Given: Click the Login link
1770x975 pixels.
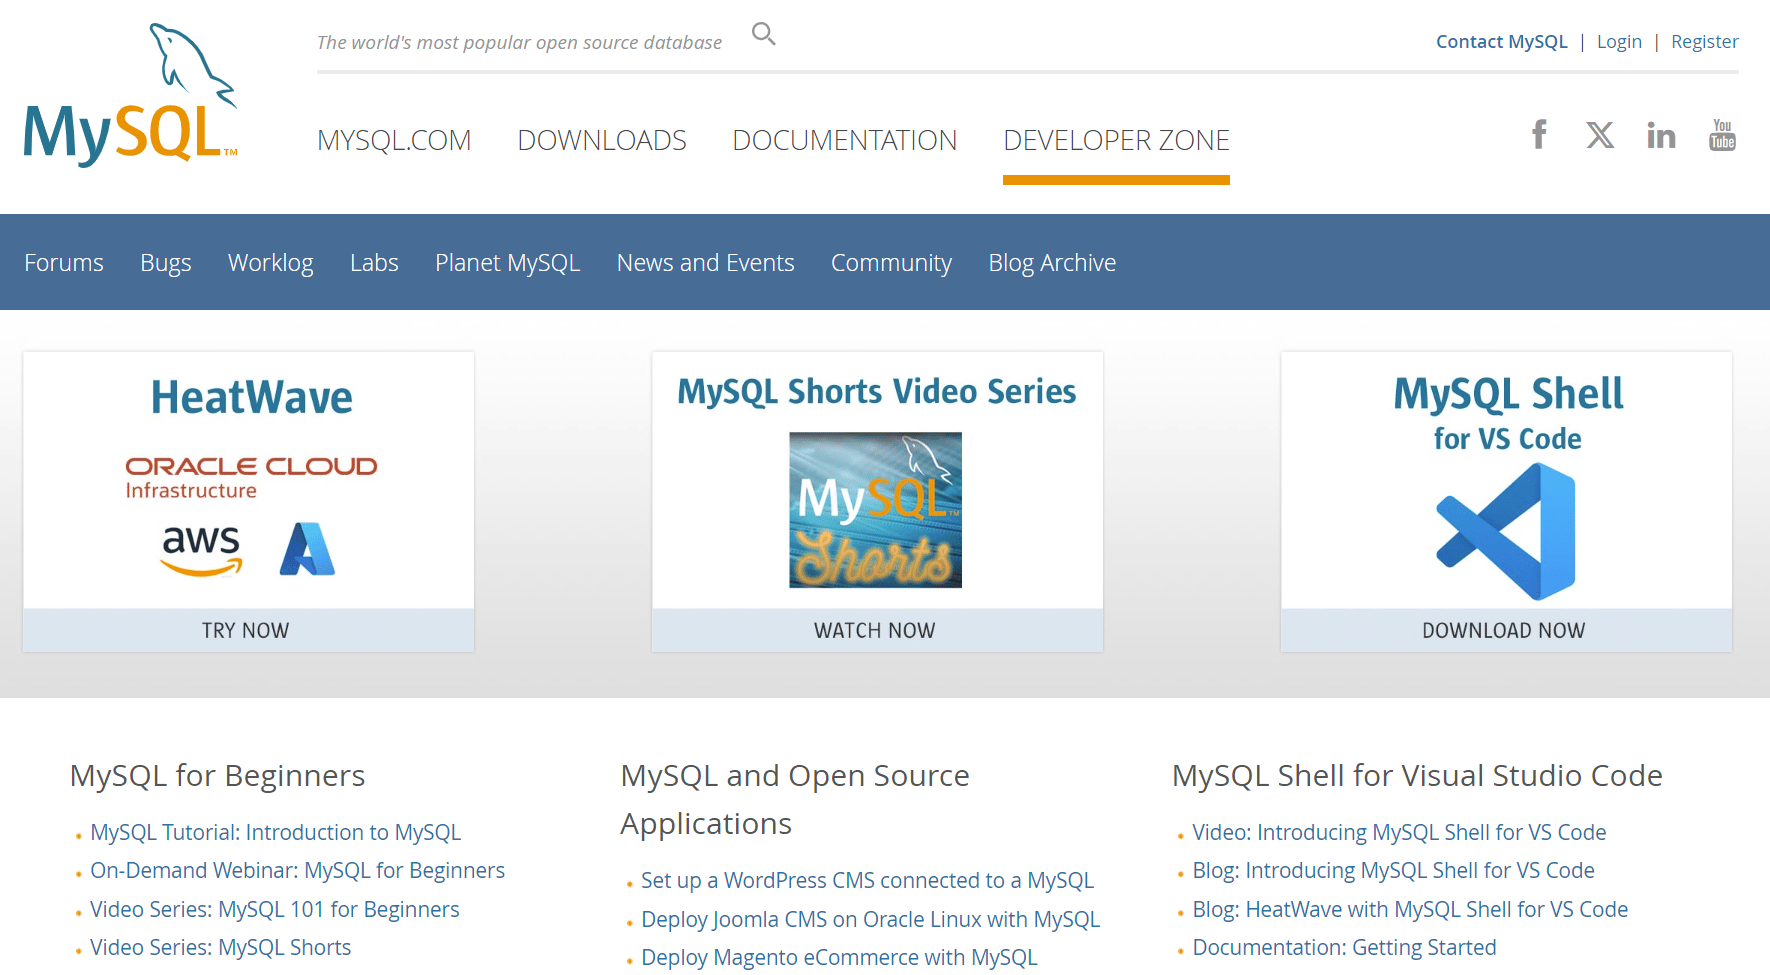Looking at the screenshot, I should (x=1619, y=41).
